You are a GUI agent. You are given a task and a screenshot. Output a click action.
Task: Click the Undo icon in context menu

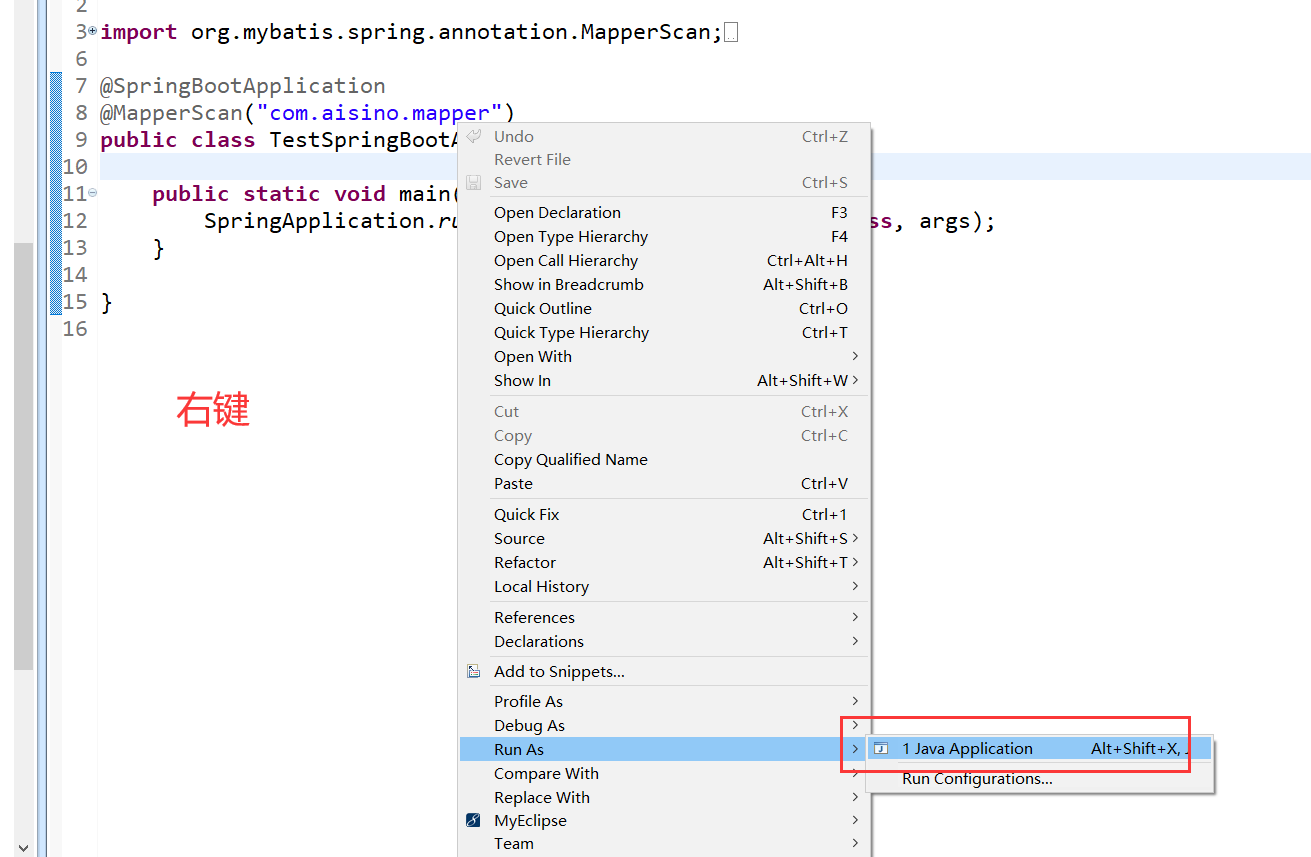pos(474,136)
